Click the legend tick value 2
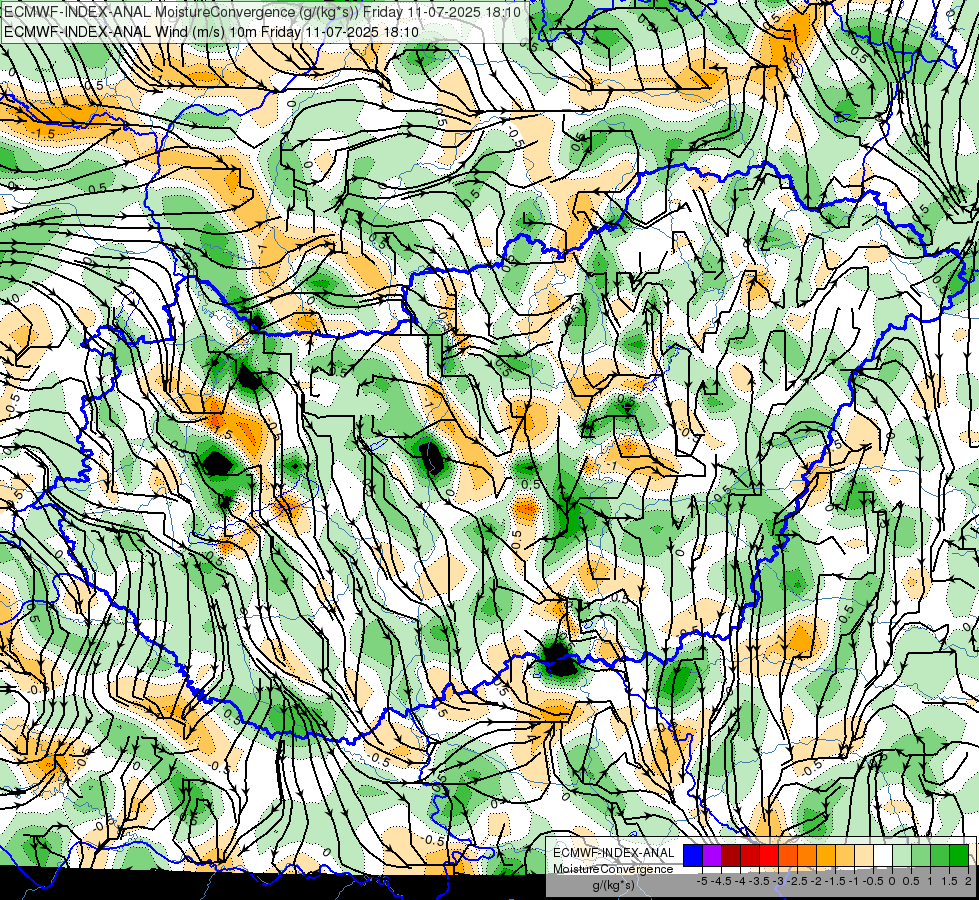Image resolution: width=979 pixels, height=900 pixels. [x=968, y=881]
